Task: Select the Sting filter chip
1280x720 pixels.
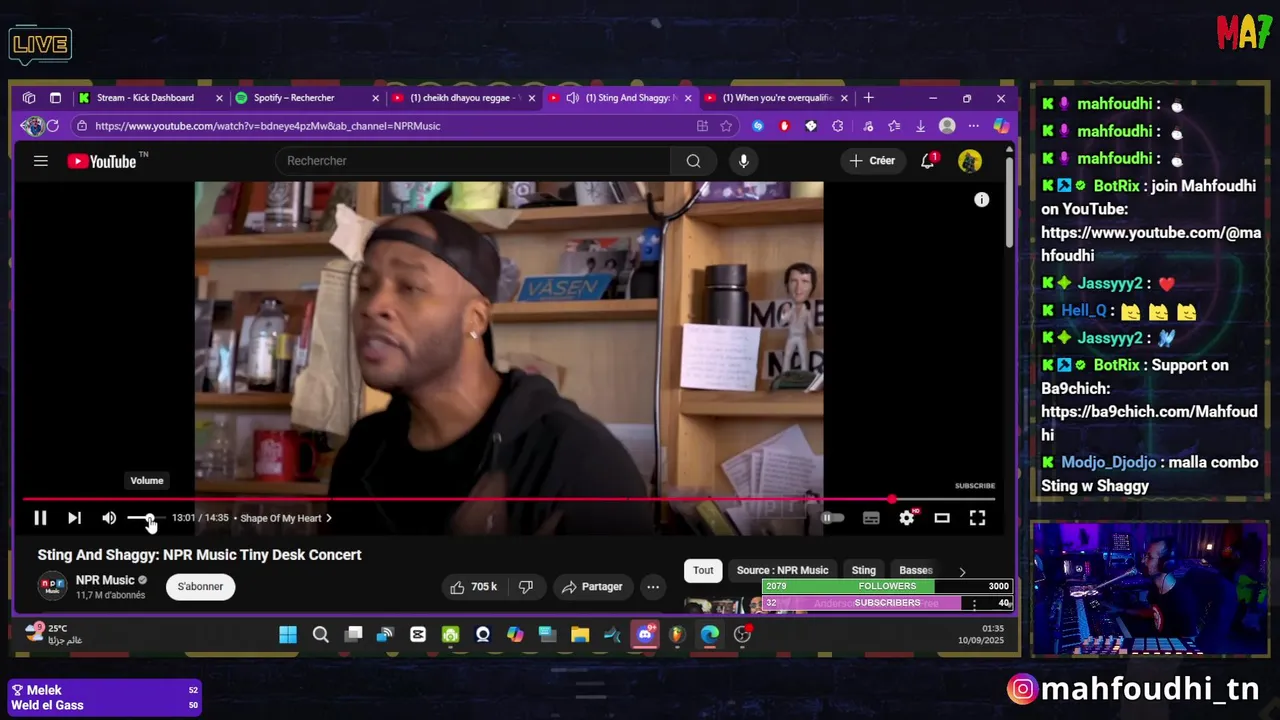Action: (864, 571)
